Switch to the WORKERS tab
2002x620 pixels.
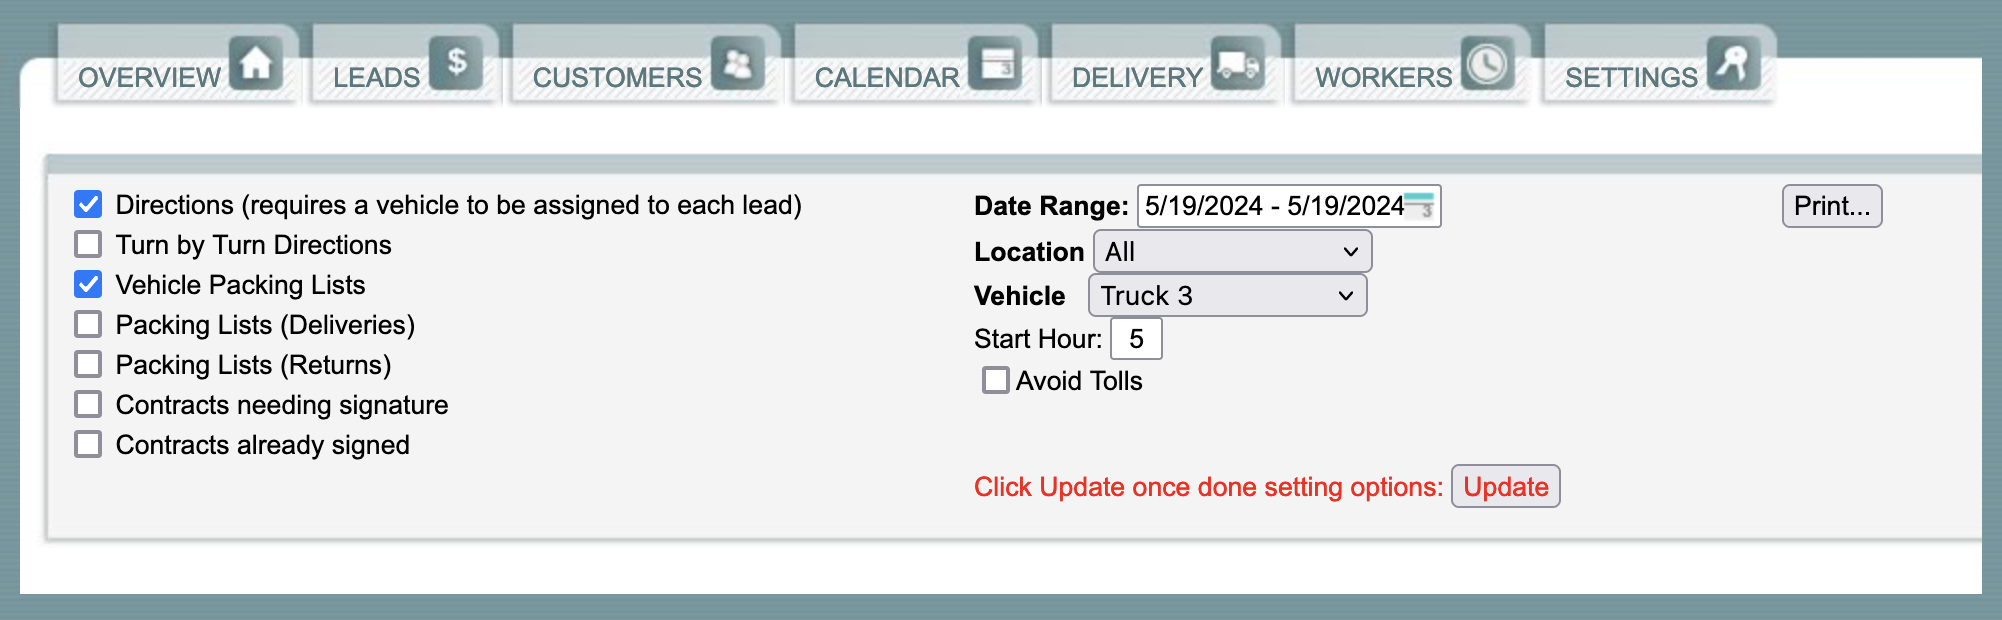[x=1412, y=64]
